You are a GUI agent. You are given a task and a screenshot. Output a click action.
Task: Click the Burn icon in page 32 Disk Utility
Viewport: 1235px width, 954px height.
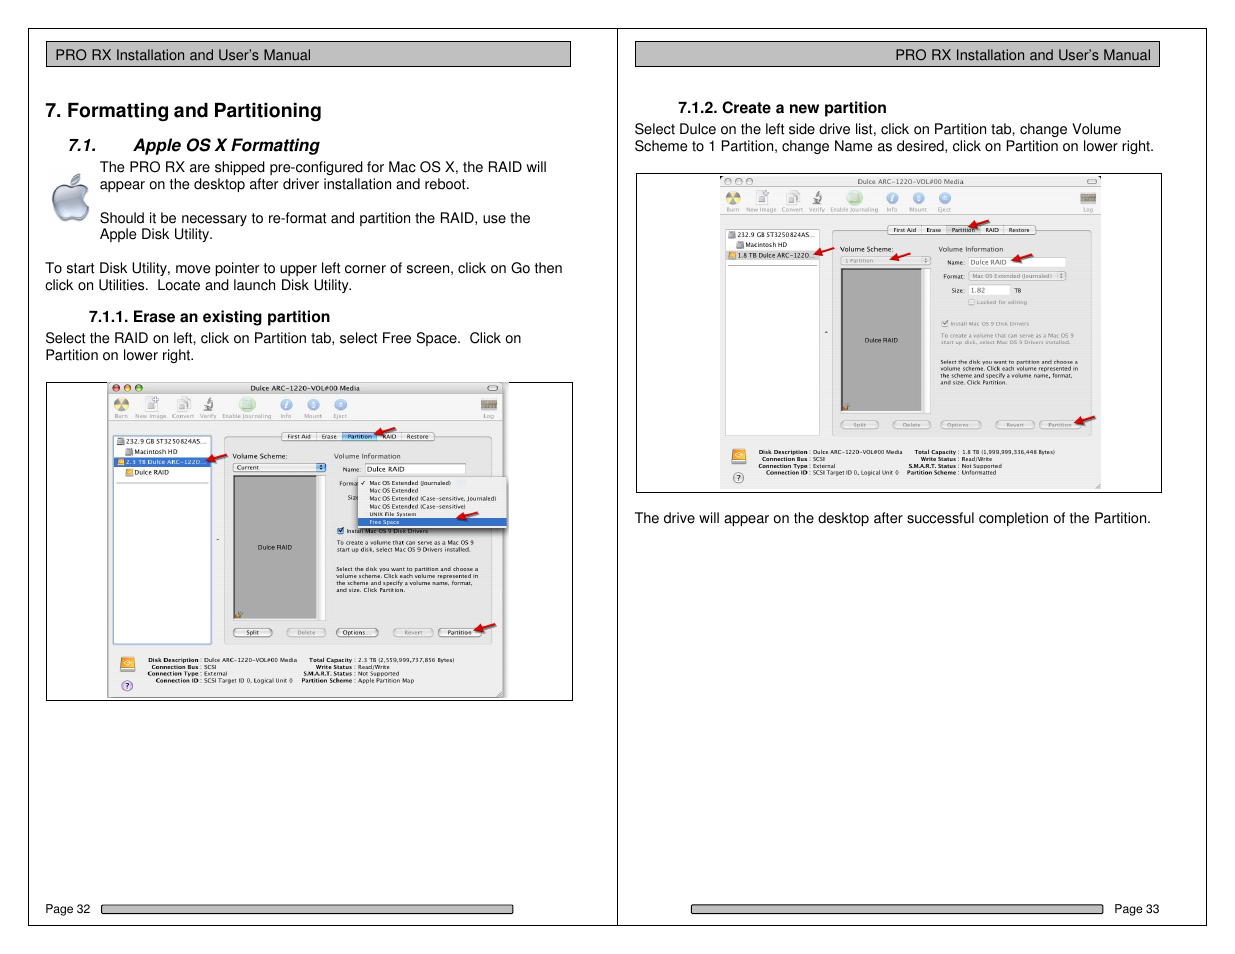tap(121, 404)
